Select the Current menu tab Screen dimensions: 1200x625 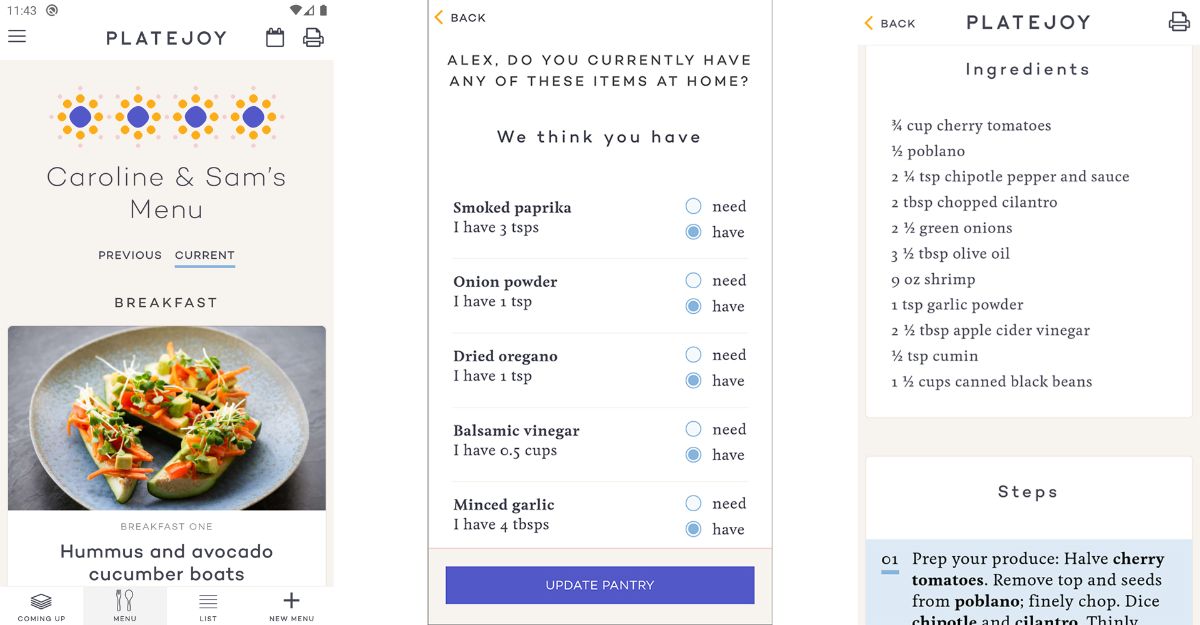point(204,255)
